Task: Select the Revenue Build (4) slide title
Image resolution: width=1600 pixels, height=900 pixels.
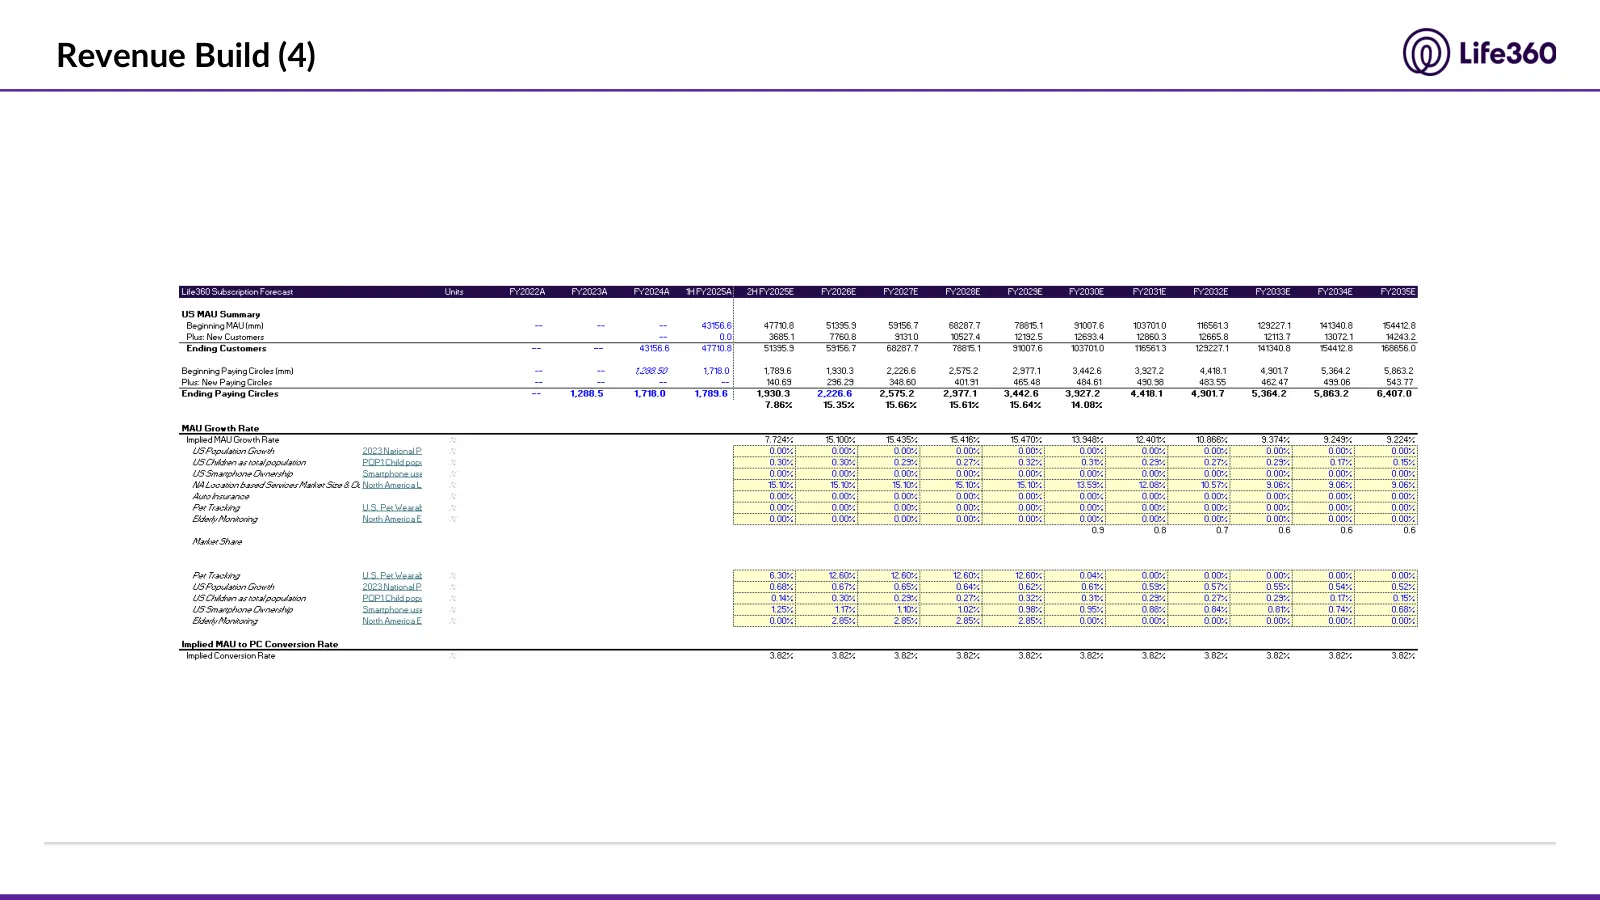Action: pyautogui.click(x=186, y=55)
